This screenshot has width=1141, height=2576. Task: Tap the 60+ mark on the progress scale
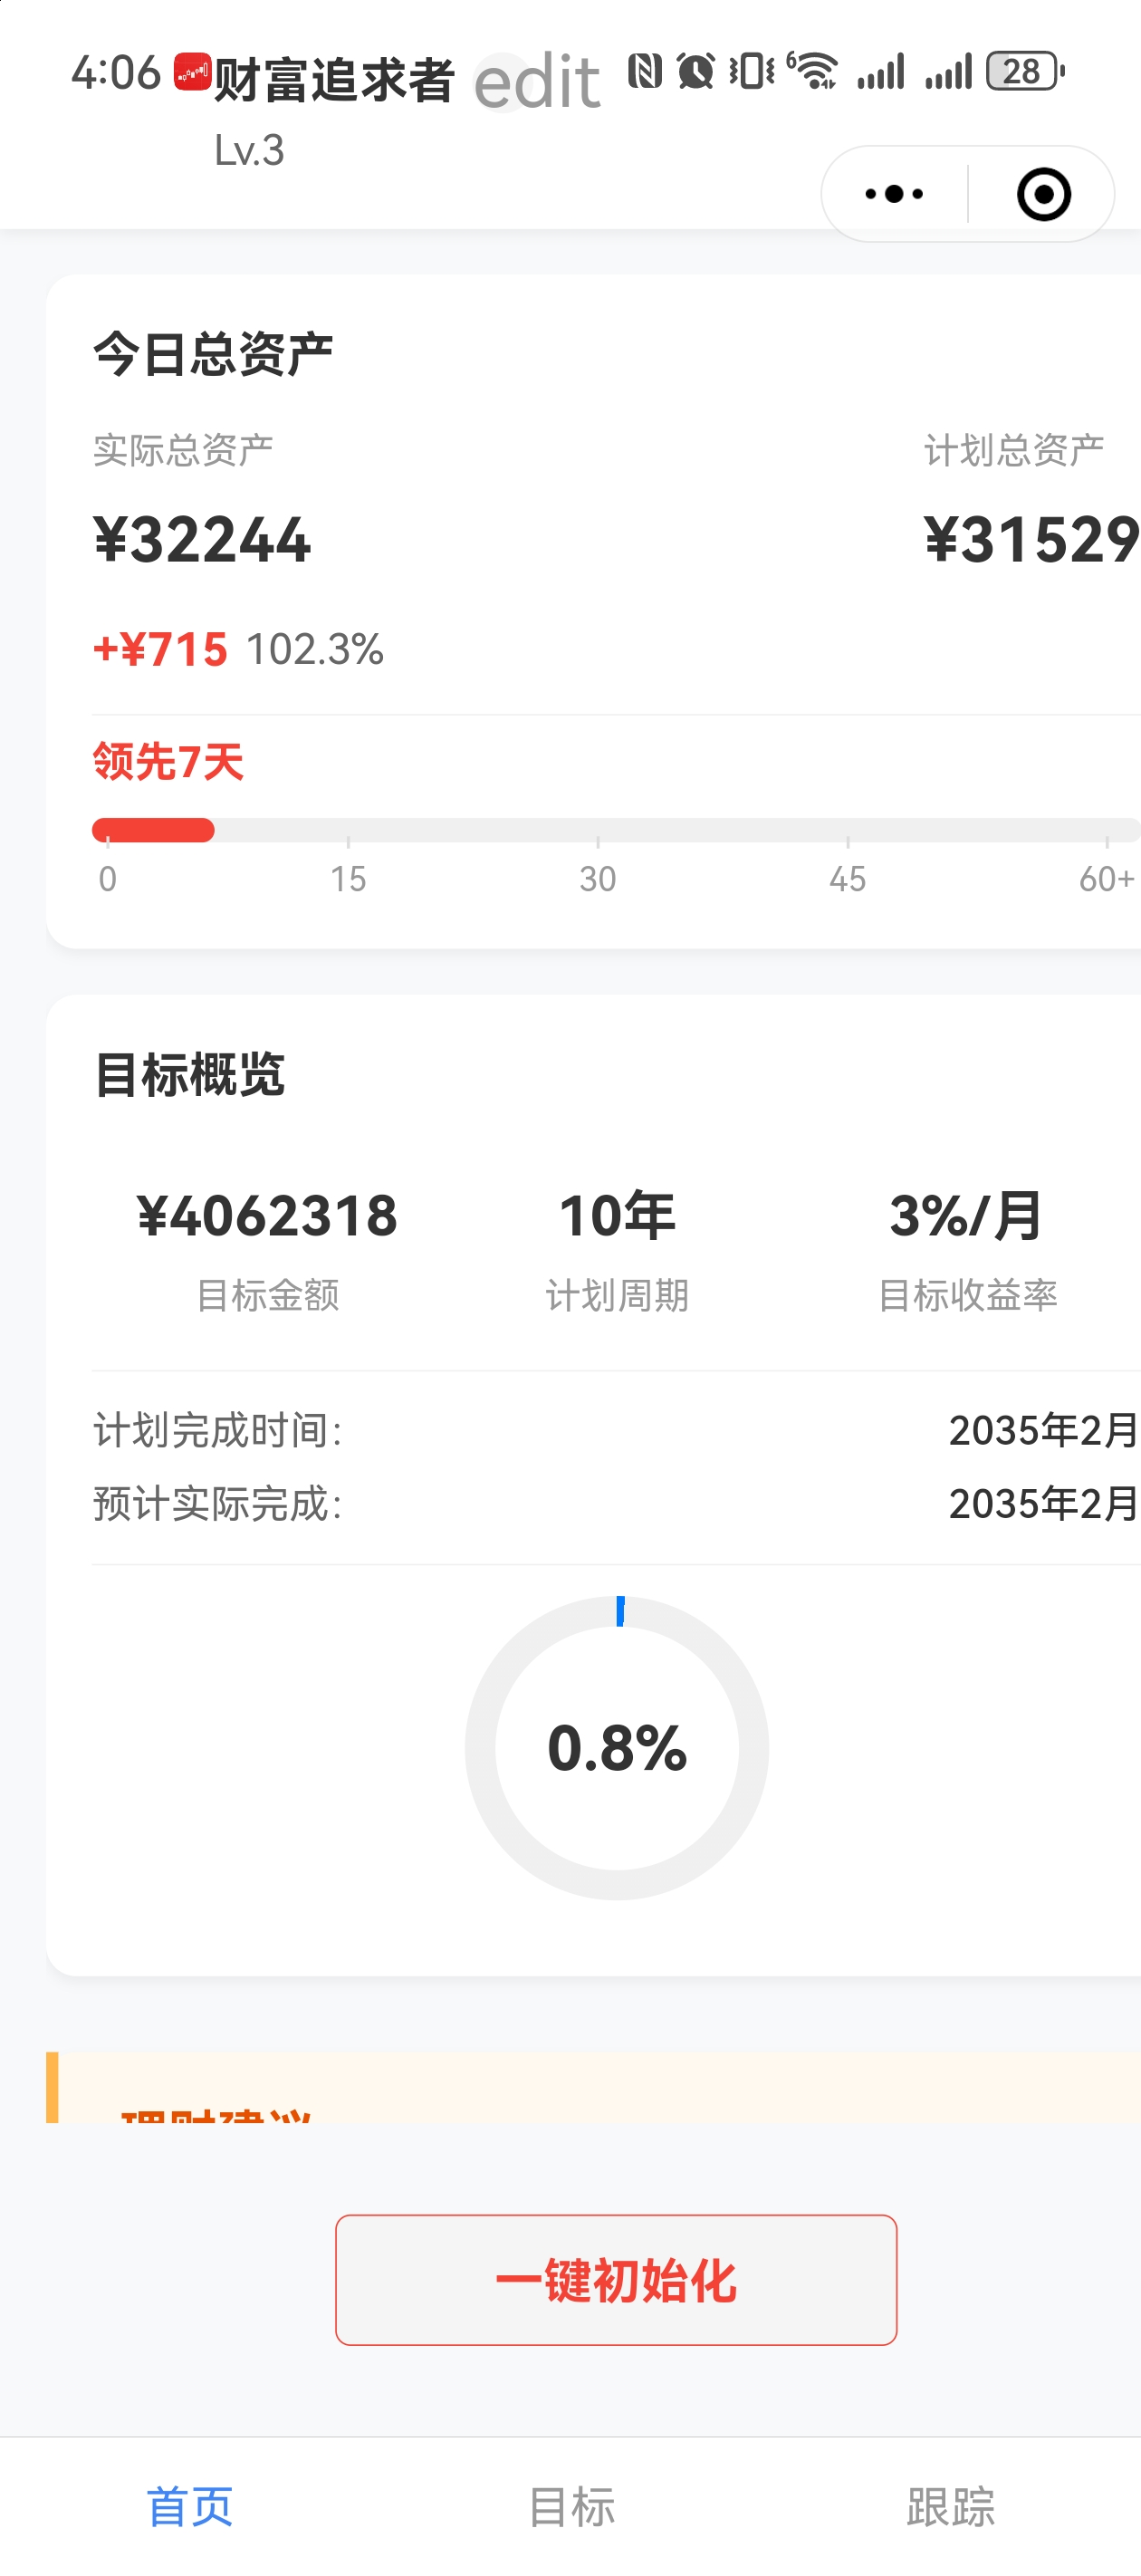(1106, 879)
